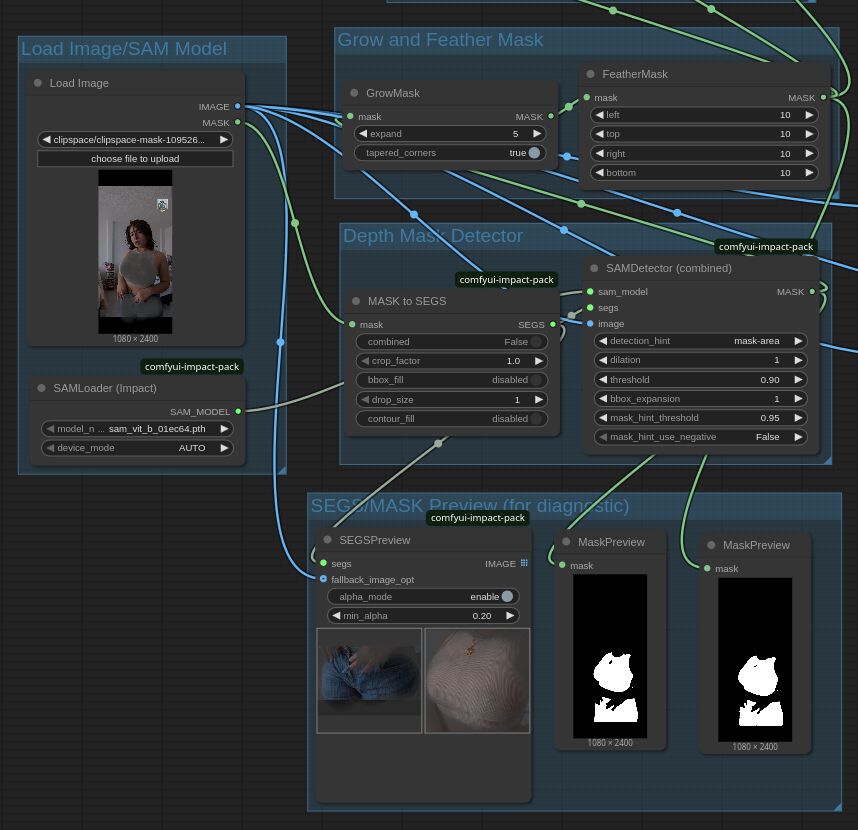Open the model_name sam_vit_b_01ec64.pth selector
The height and width of the screenshot is (830, 858).
tap(137, 428)
